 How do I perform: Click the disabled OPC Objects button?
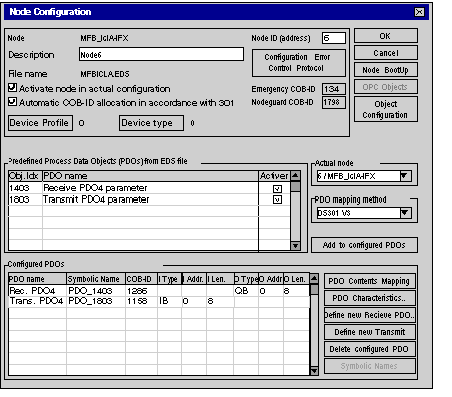(386, 87)
